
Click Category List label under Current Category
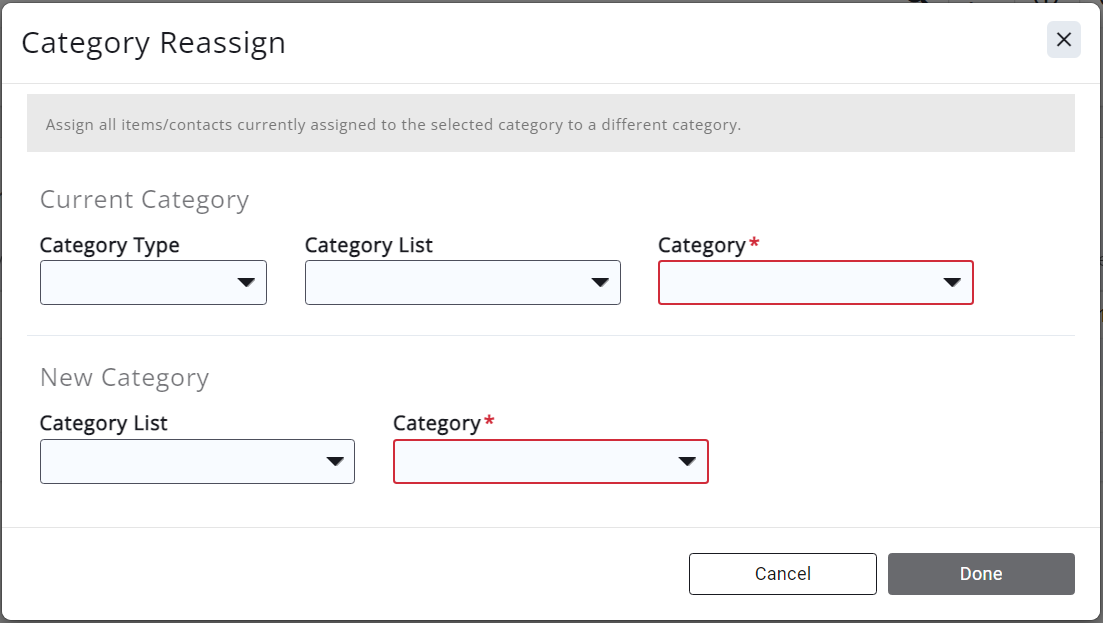pos(368,246)
